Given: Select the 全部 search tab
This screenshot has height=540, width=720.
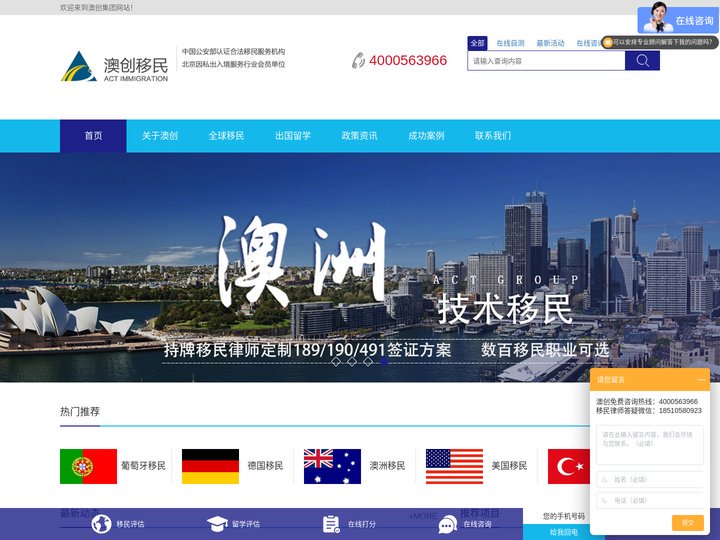Looking at the screenshot, I should coord(478,43).
